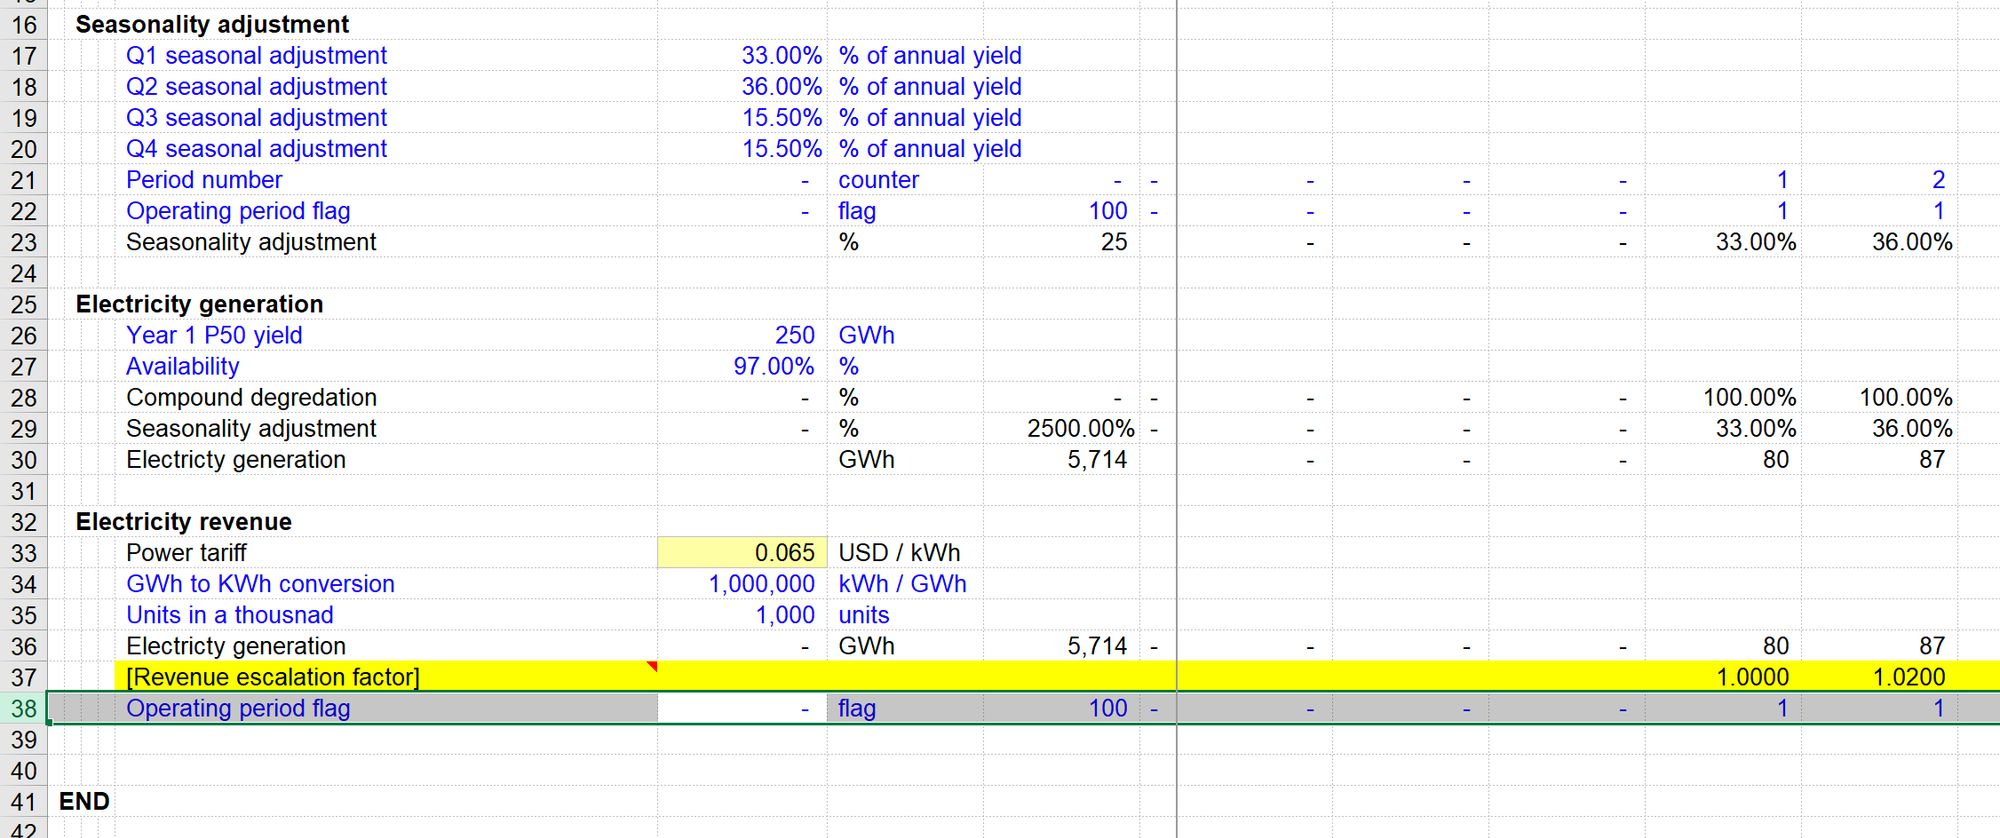Select the 15.50% value for Q4 seasonal adjustment

click(x=781, y=149)
